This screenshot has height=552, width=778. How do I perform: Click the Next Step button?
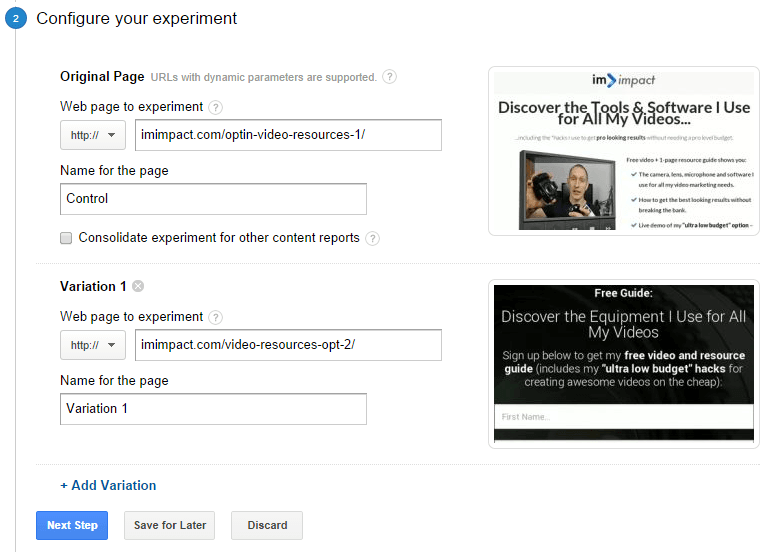[72, 525]
